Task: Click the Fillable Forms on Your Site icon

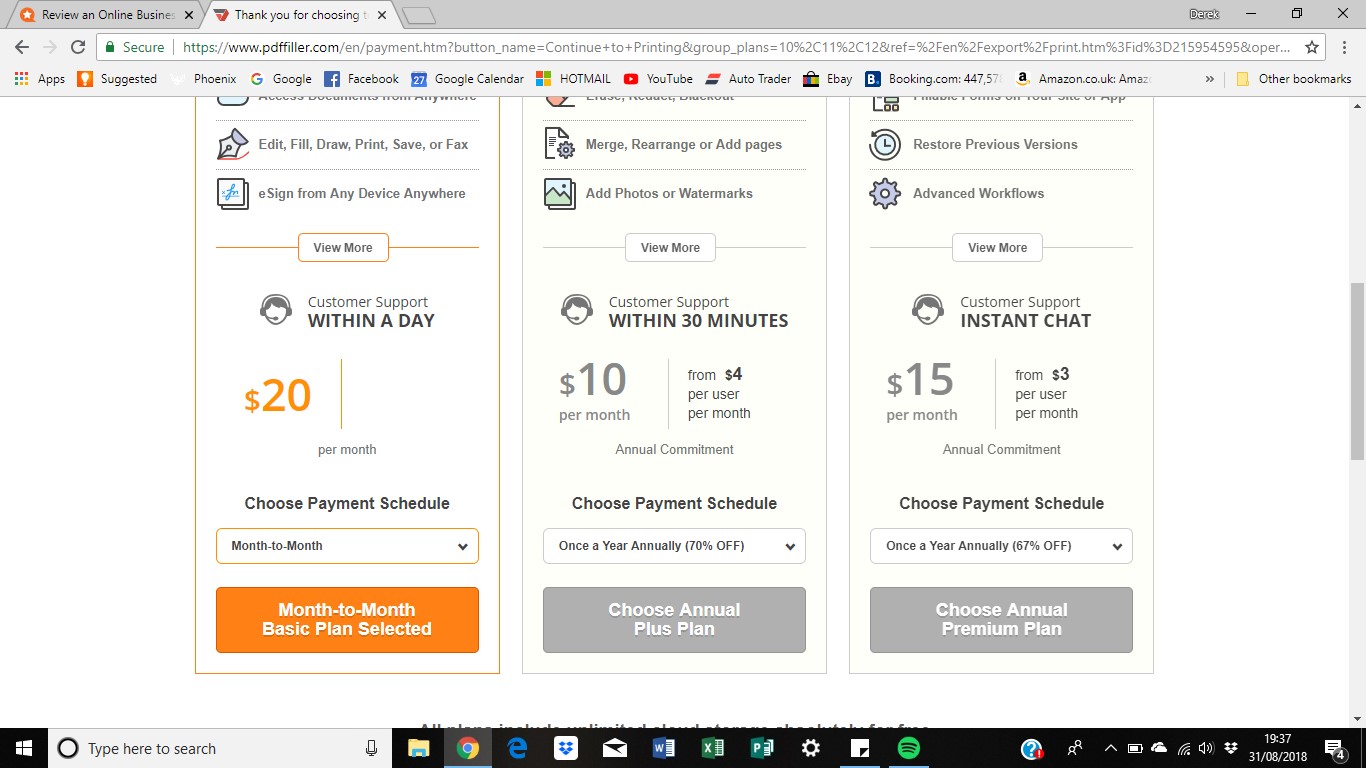Action: point(884,99)
